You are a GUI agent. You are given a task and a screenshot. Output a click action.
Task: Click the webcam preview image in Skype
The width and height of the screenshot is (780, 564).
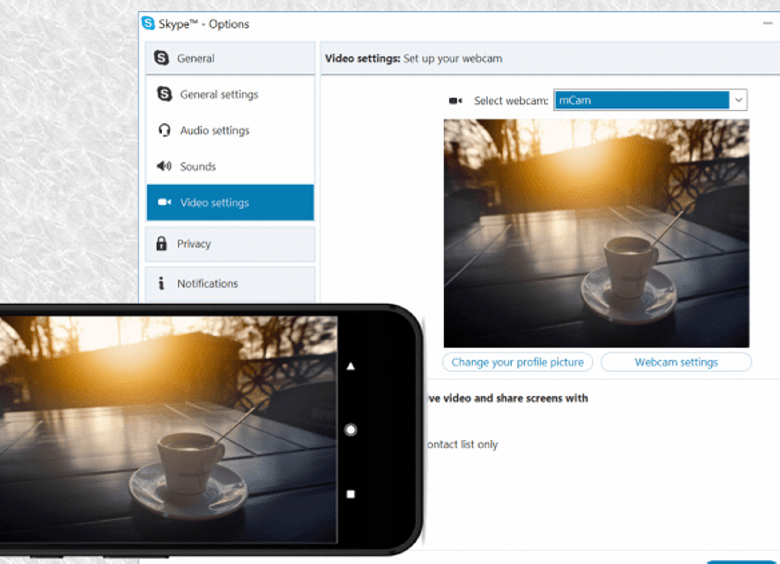tap(596, 233)
